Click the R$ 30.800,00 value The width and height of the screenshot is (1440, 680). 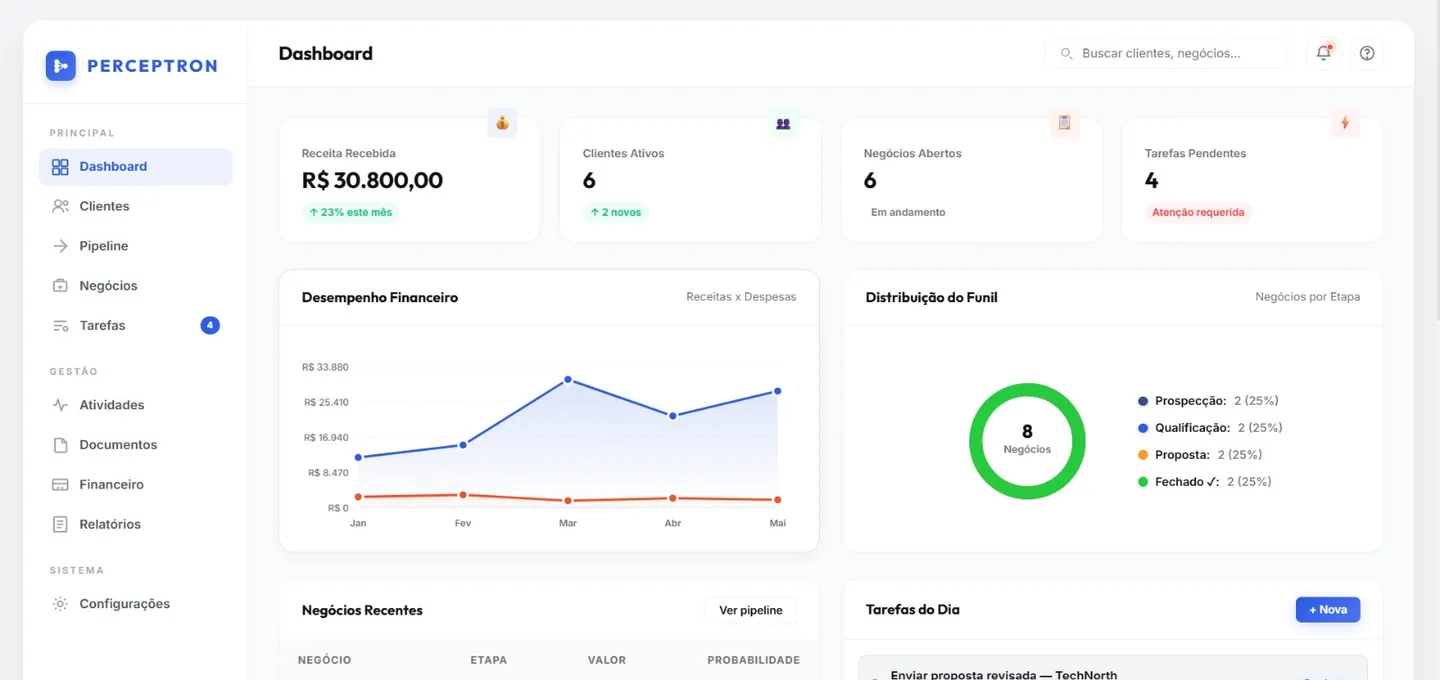(x=372, y=180)
